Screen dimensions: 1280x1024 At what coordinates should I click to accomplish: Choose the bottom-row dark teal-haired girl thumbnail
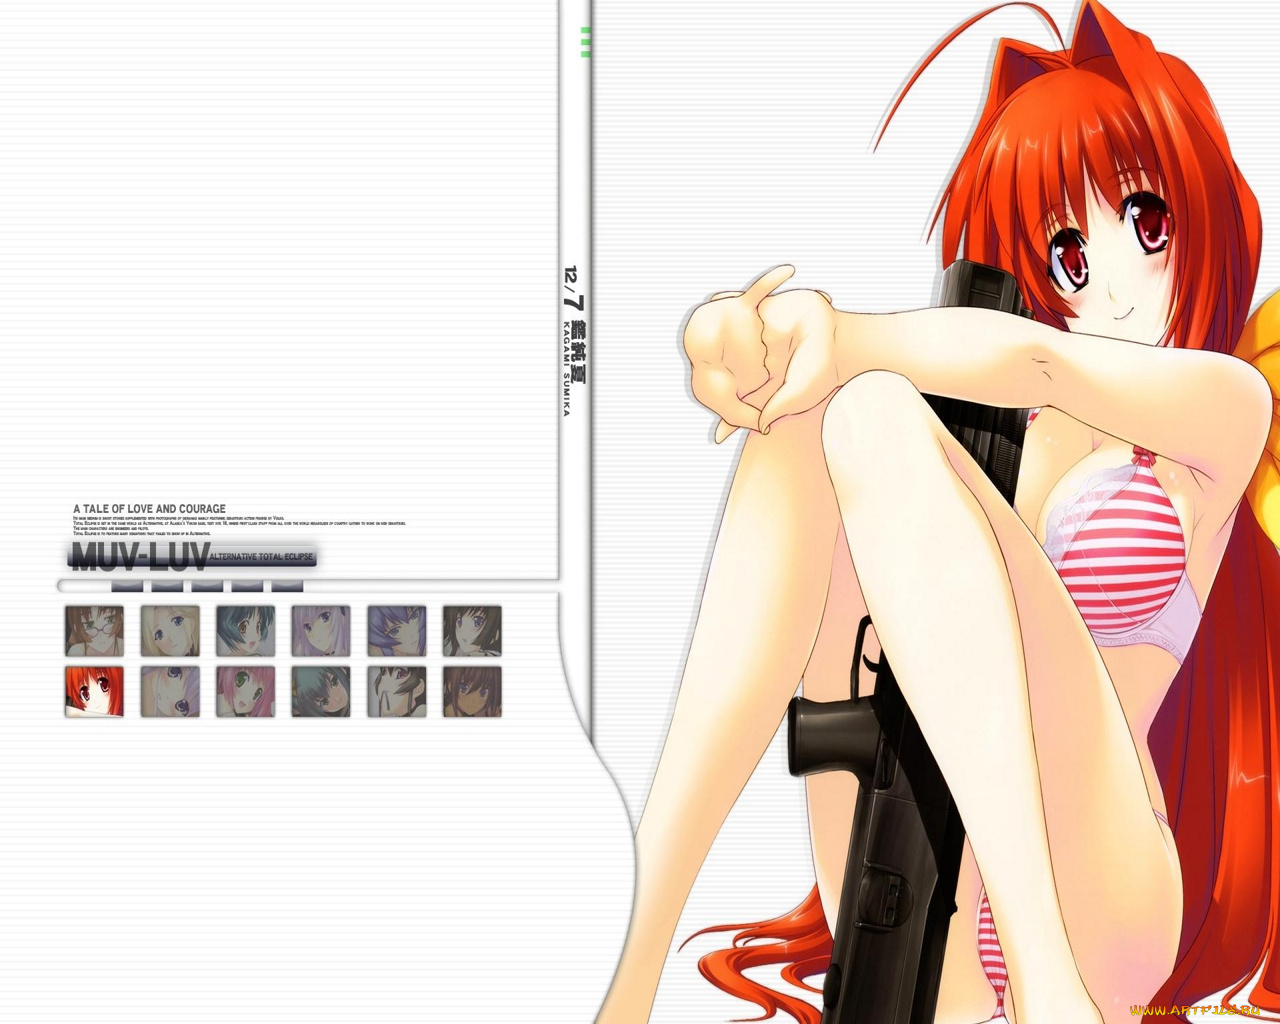tap(321, 692)
